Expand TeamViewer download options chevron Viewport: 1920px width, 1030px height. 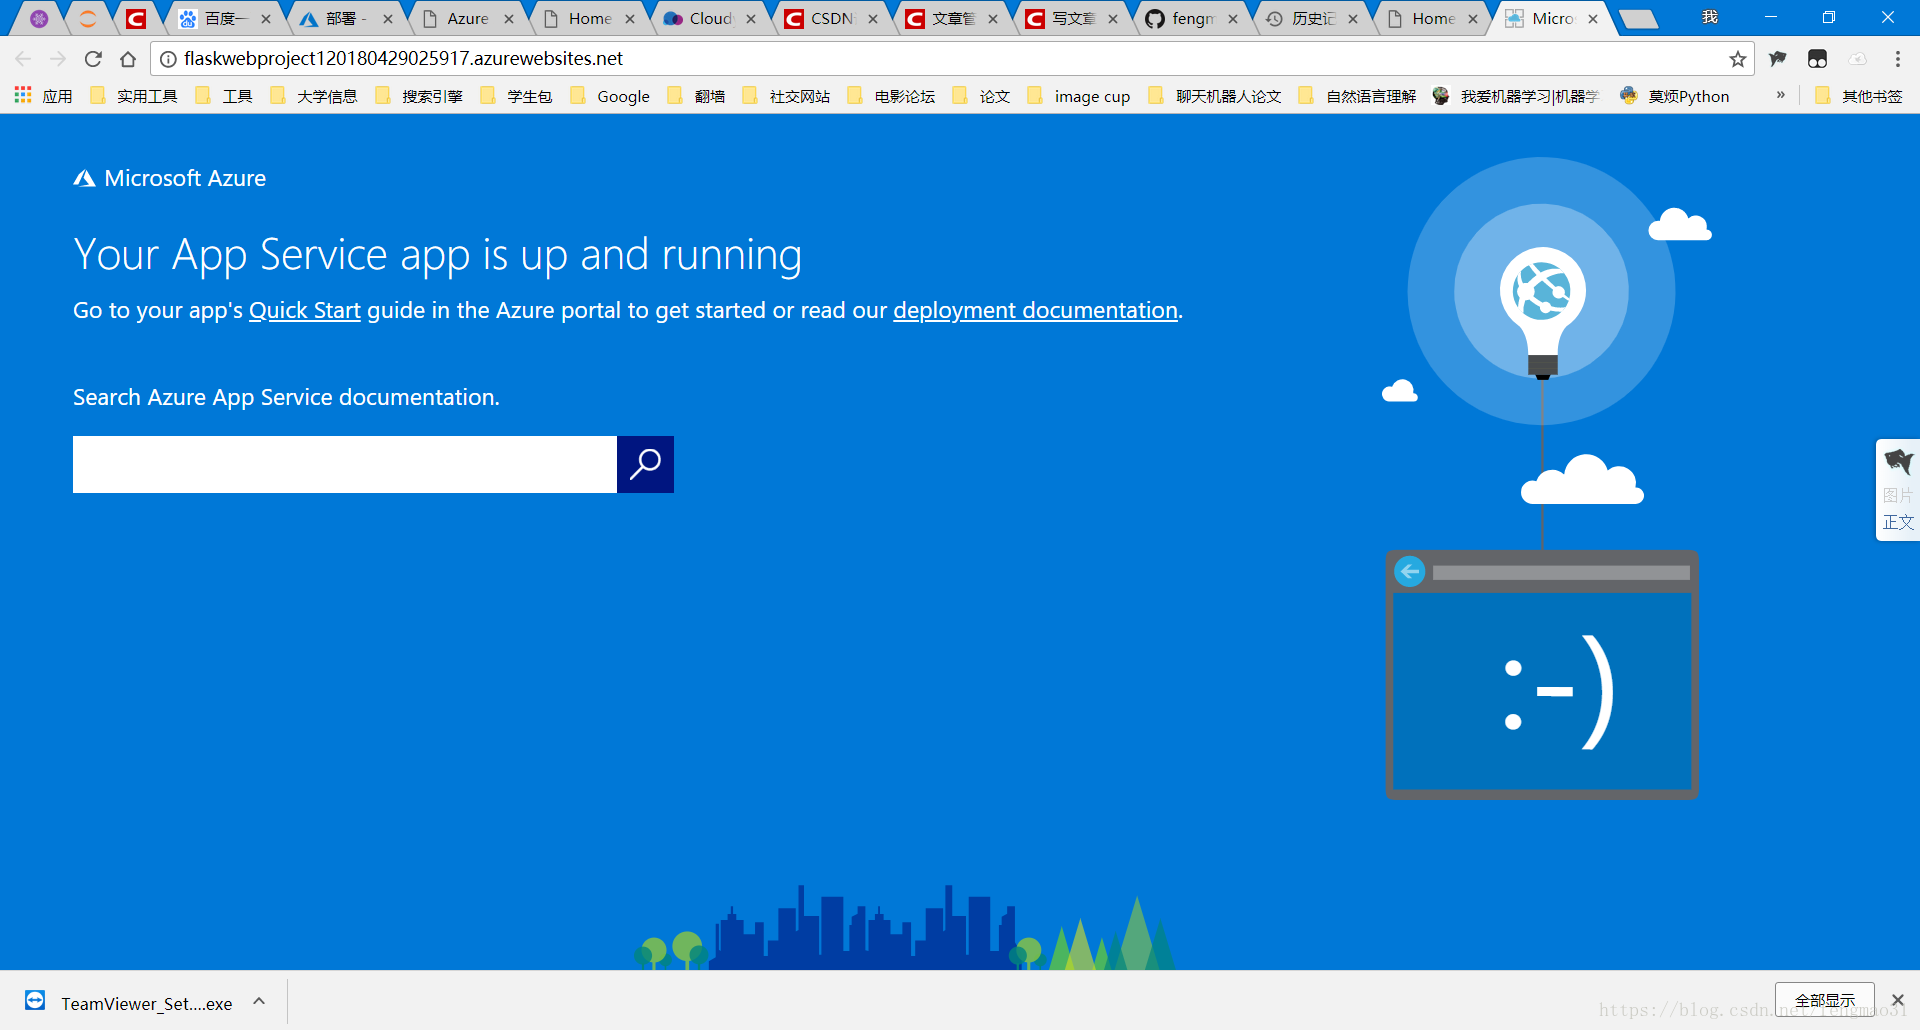pyautogui.click(x=259, y=1001)
